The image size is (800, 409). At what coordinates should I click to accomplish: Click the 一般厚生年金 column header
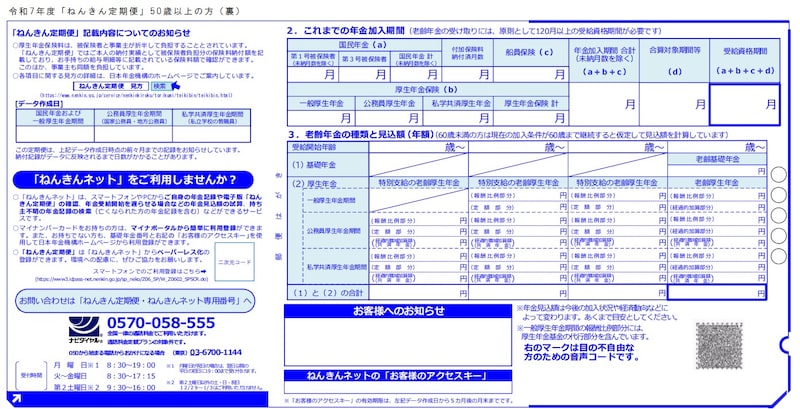pos(321,104)
